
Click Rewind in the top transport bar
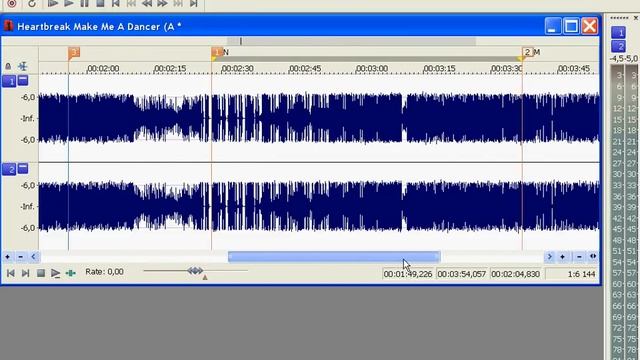click(x=147, y=4)
